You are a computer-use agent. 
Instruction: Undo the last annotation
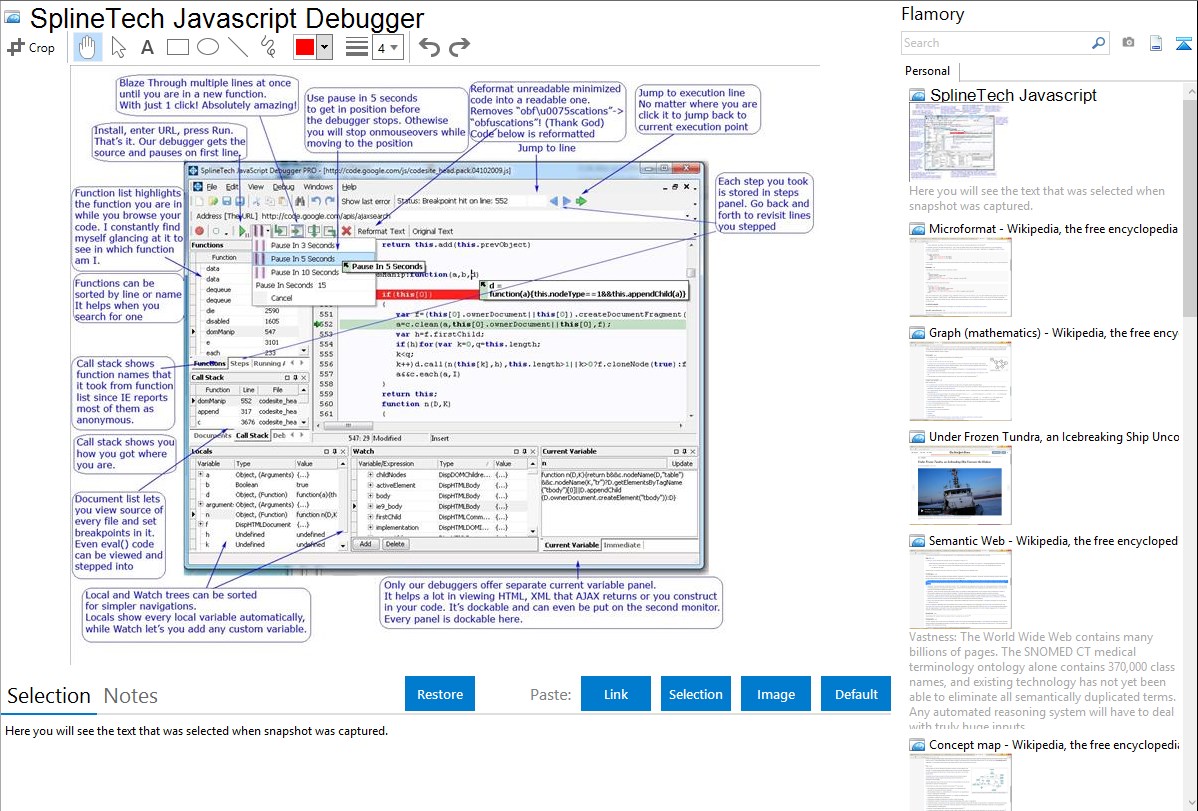click(x=429, y=47)
